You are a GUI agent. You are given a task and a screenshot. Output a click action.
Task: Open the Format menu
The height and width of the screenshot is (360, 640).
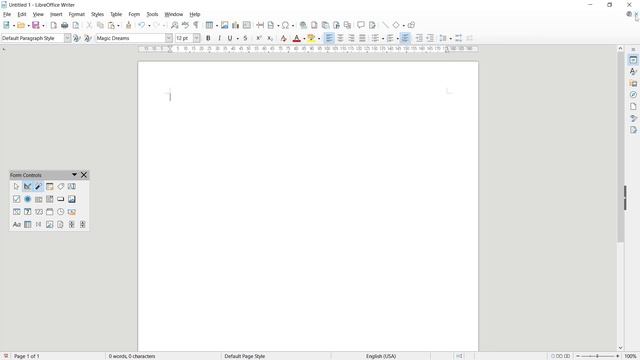(77, 14)
